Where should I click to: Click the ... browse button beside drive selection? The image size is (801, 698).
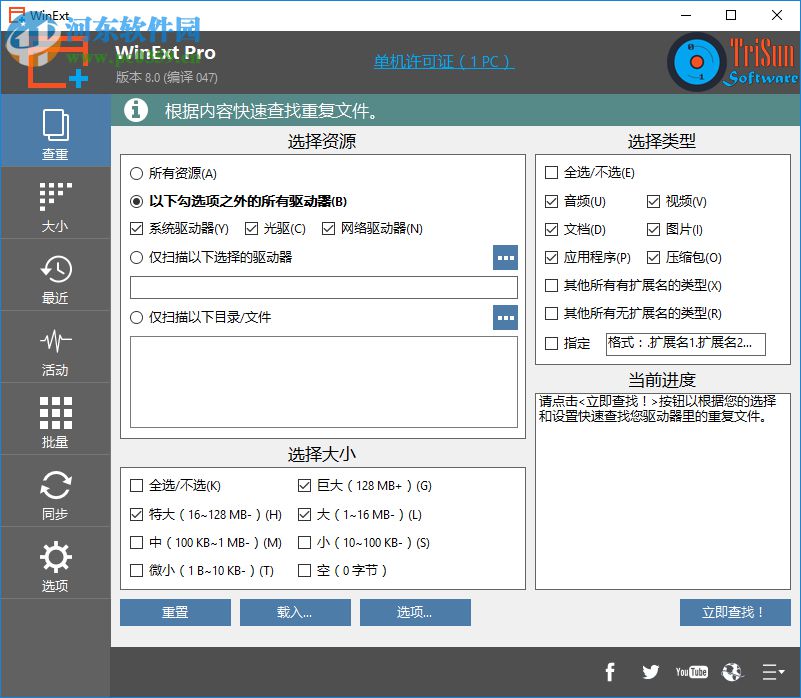(x=506, y=258)
